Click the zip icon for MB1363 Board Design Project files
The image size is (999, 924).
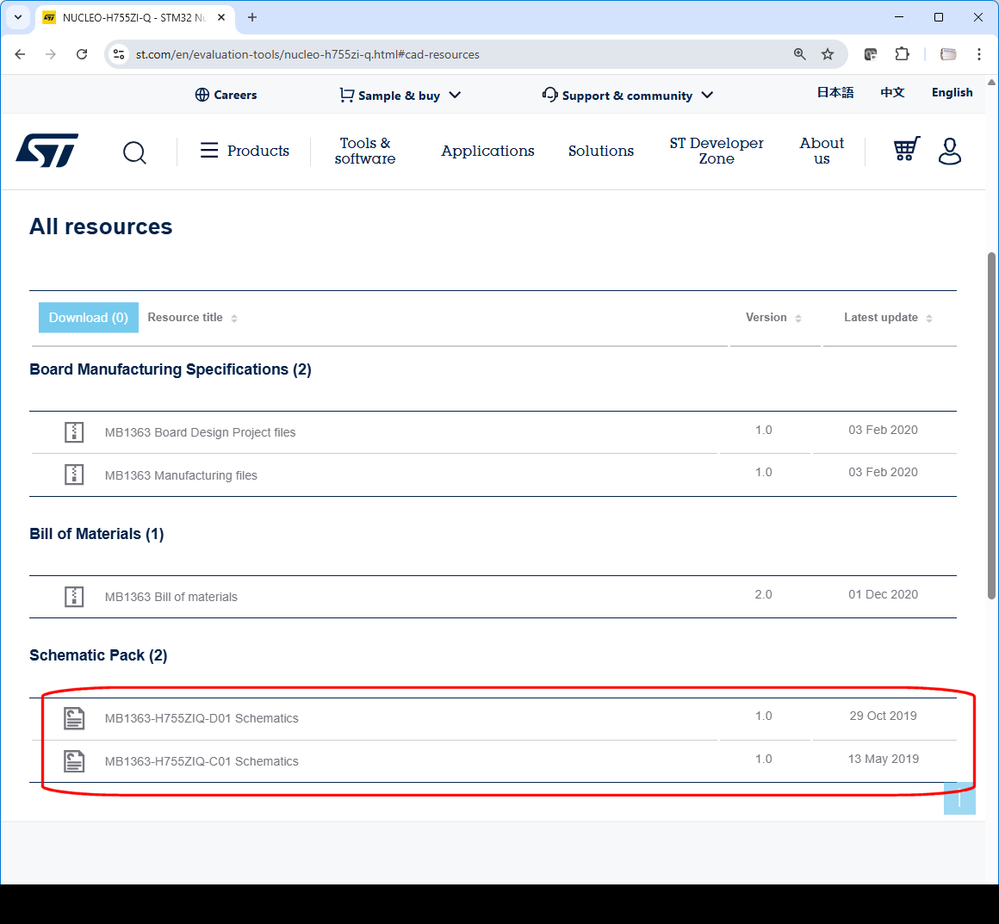[x=74, y=432]
